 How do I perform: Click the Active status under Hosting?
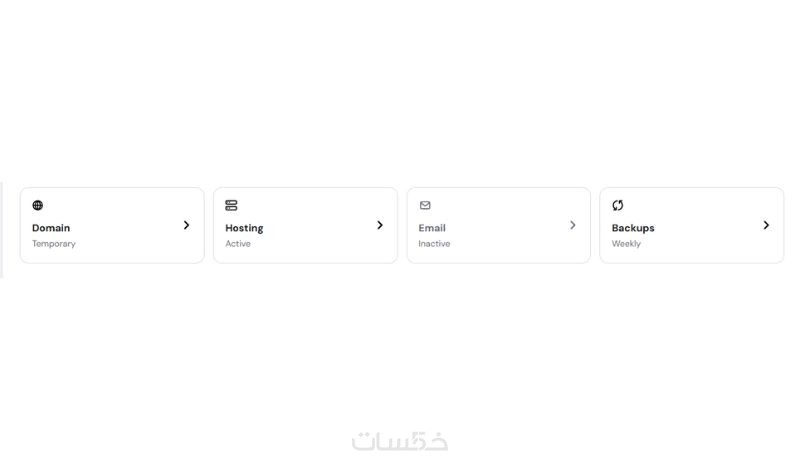(238, 244)
